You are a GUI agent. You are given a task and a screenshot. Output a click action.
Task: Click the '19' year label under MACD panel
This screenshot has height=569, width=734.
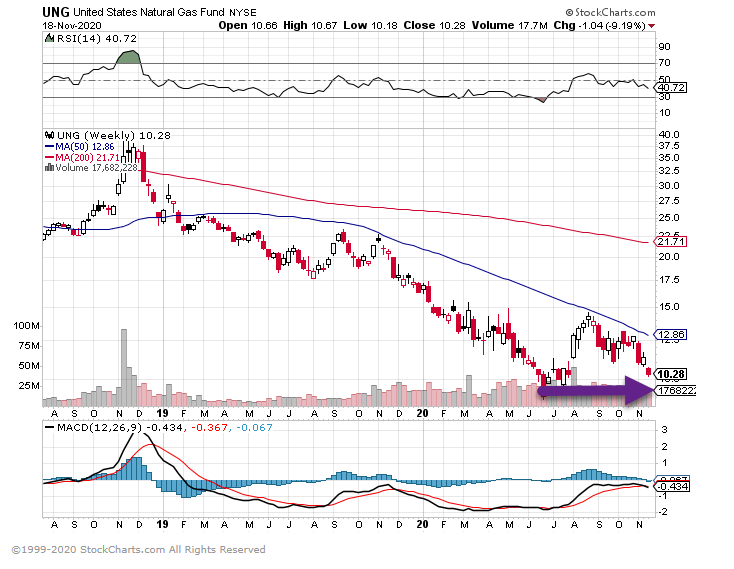click(162, 524)
